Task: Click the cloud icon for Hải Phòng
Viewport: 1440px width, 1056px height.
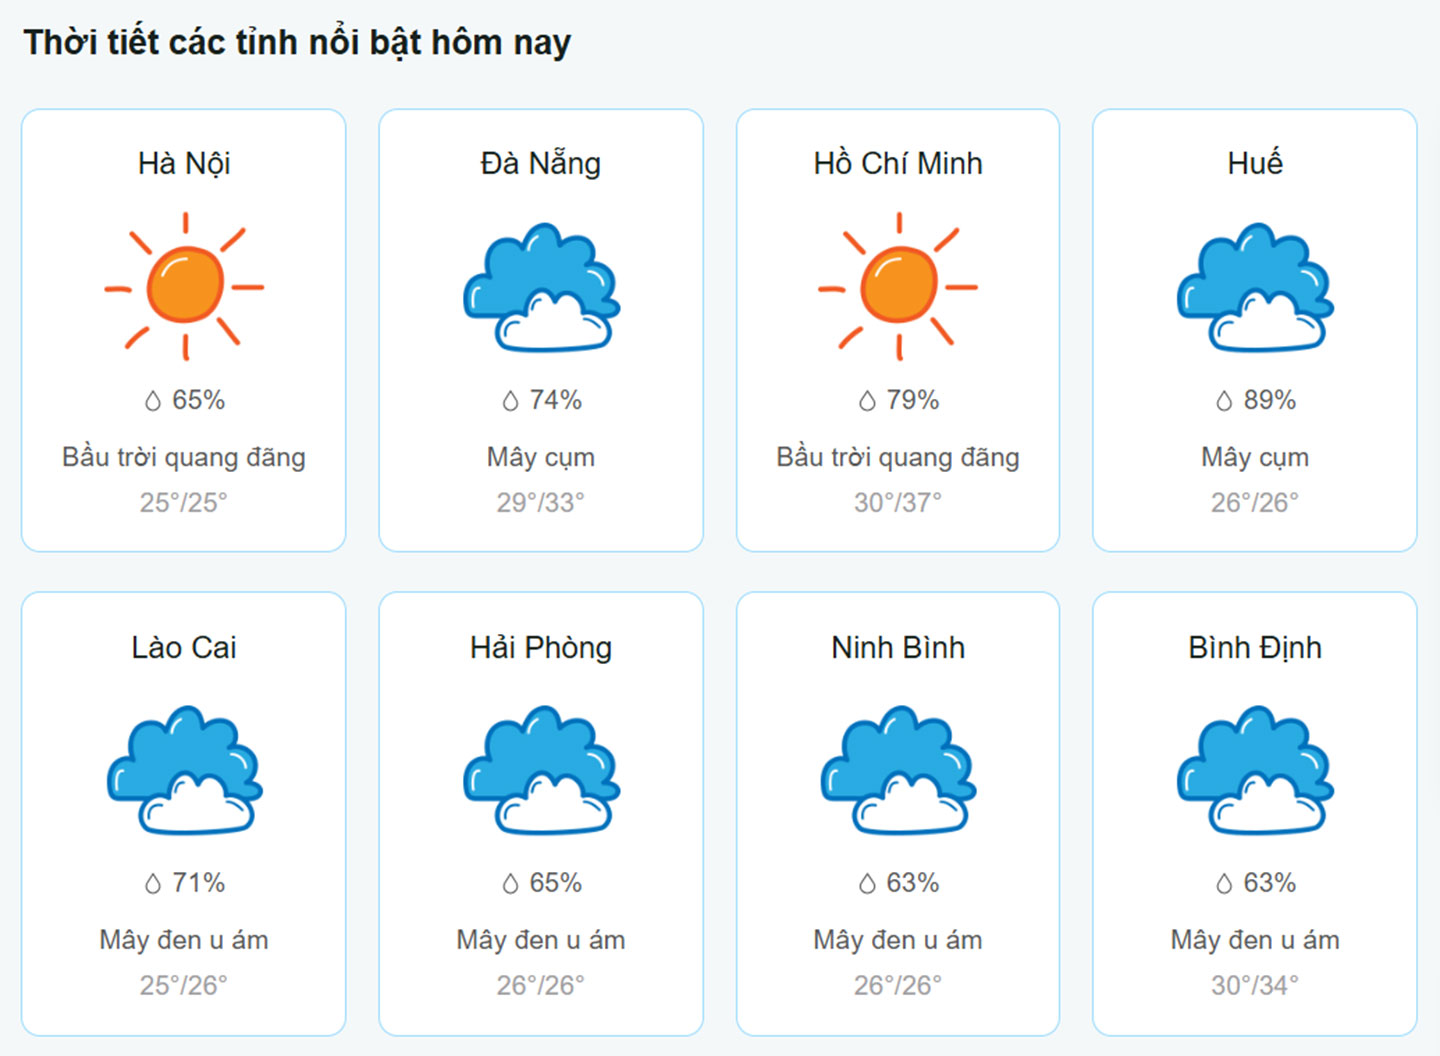Action: (x=541, y=771)
